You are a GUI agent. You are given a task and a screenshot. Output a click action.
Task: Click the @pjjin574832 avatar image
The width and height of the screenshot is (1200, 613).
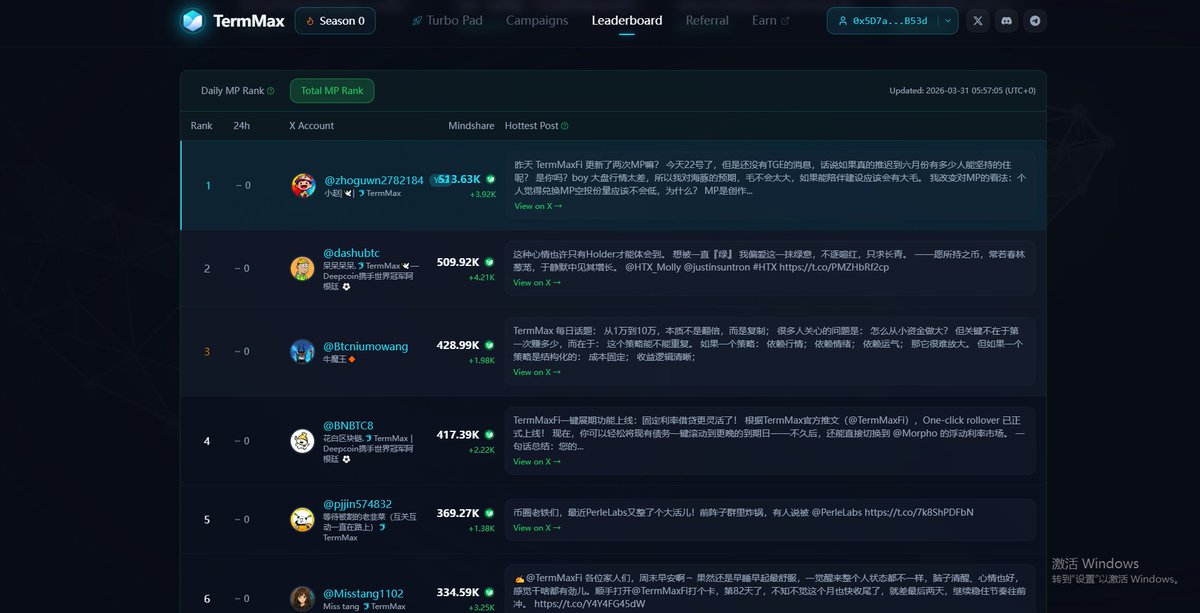[x=302, y=519]
